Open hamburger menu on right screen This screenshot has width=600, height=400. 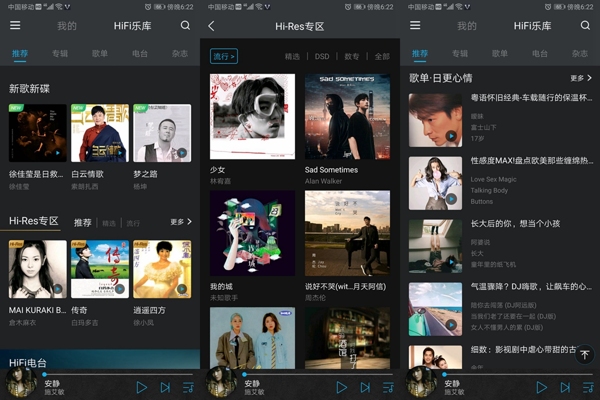click(x=415, y=25)
